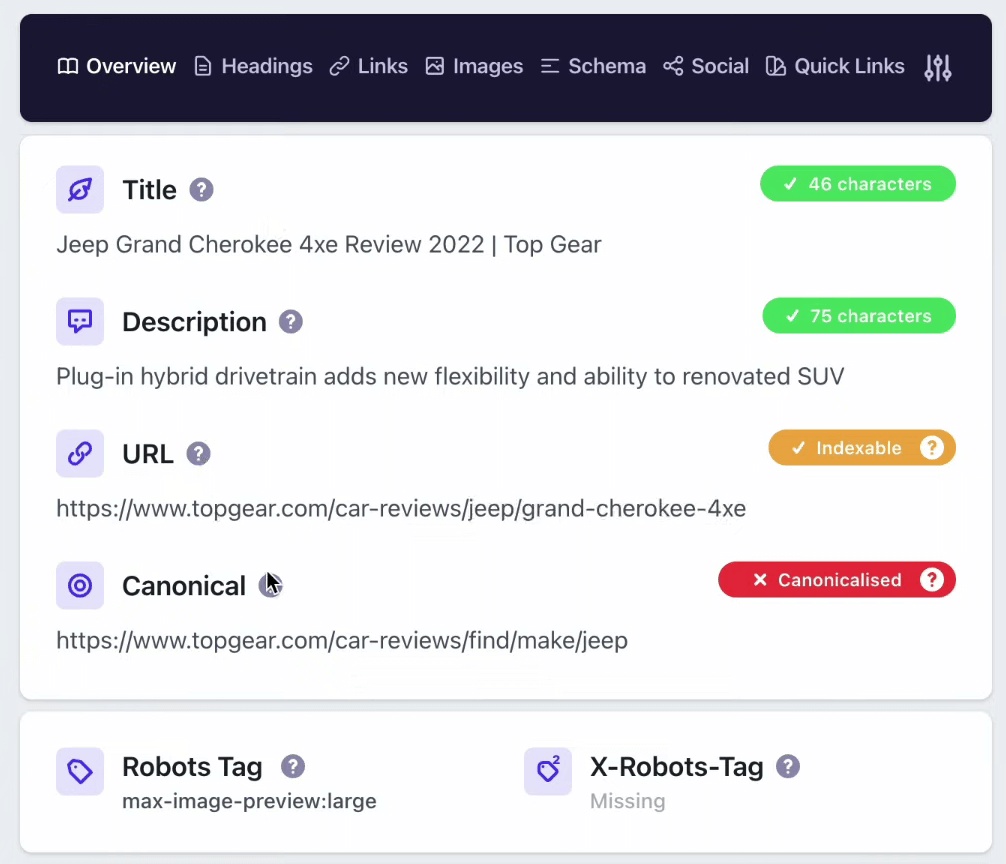Open the Robots Tag help question mark

[x=293, y=767]
